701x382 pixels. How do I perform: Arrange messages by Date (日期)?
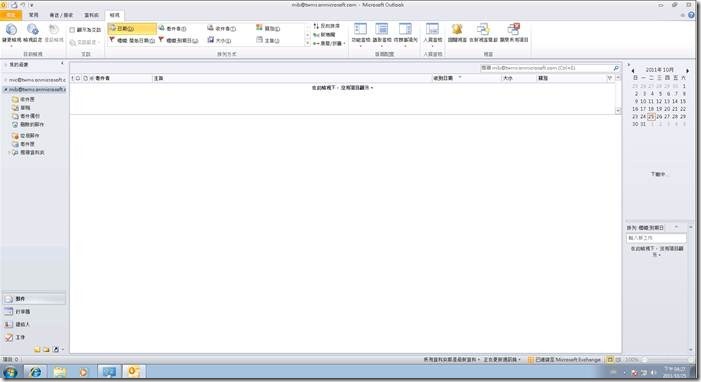(132, 29)
